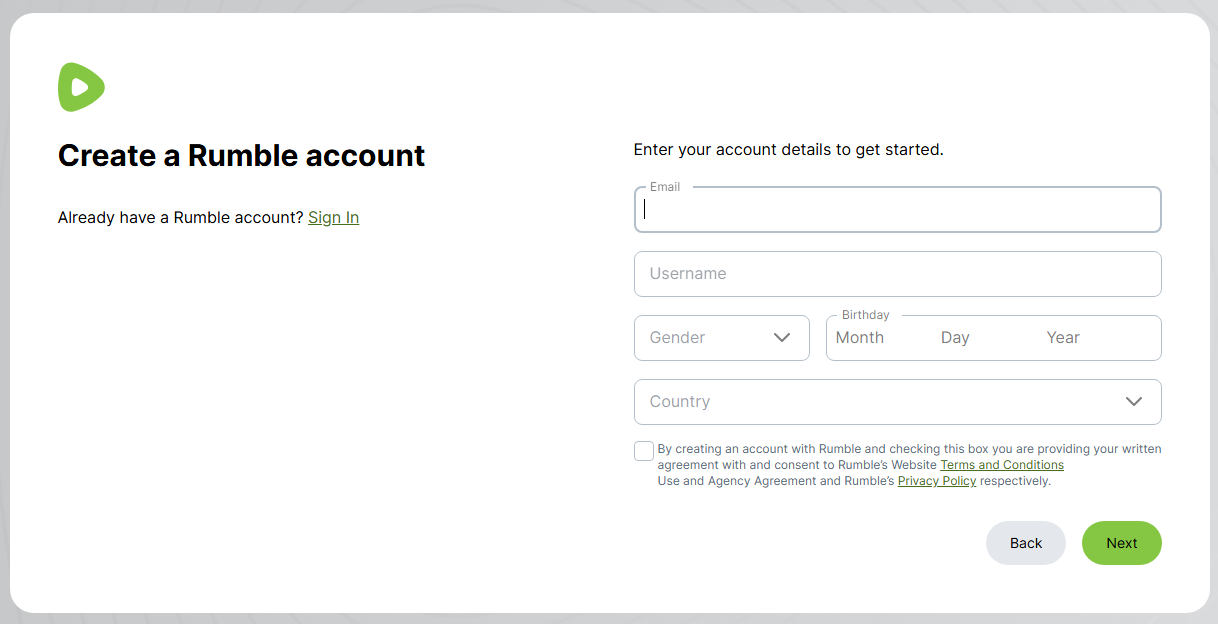Click the green Rumble logo icon
The image size is (1218, 624).
pos(81,87)
